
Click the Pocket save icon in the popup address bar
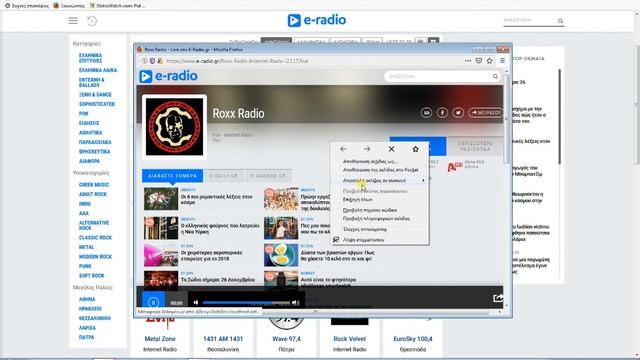click(479, 61)
